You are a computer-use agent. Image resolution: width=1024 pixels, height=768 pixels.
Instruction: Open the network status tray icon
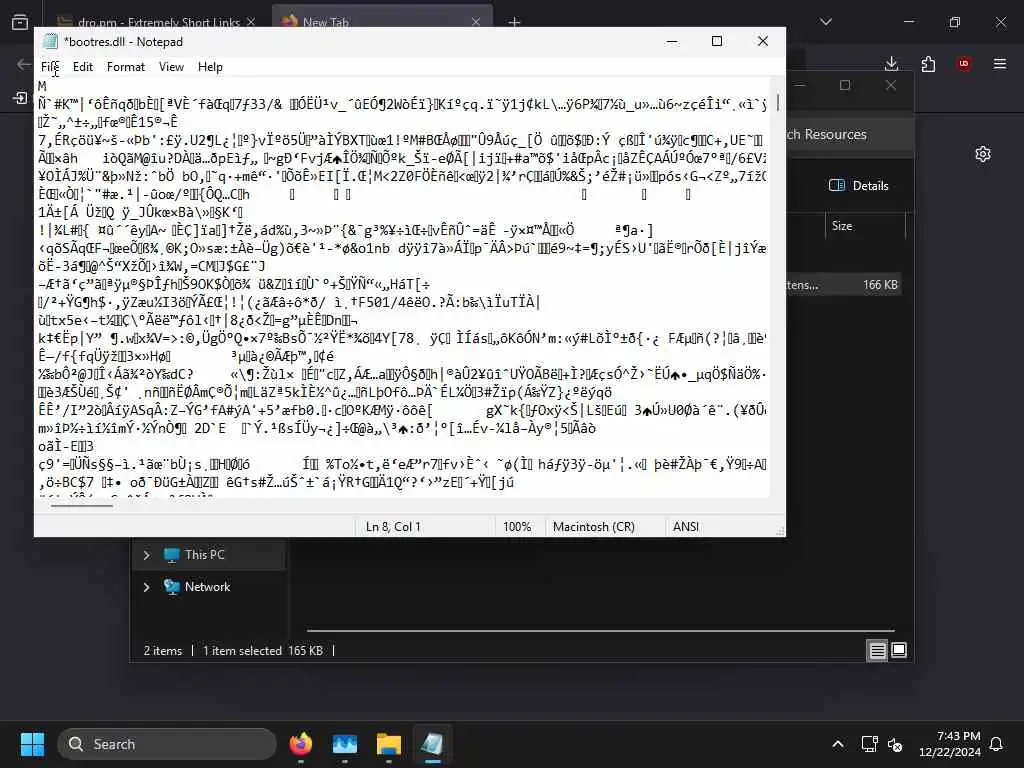[869, 744]
